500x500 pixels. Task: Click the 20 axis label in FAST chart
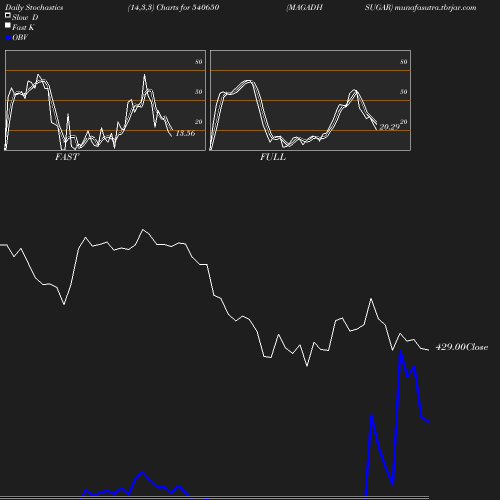pyautogui.click(x=199, y=122)
